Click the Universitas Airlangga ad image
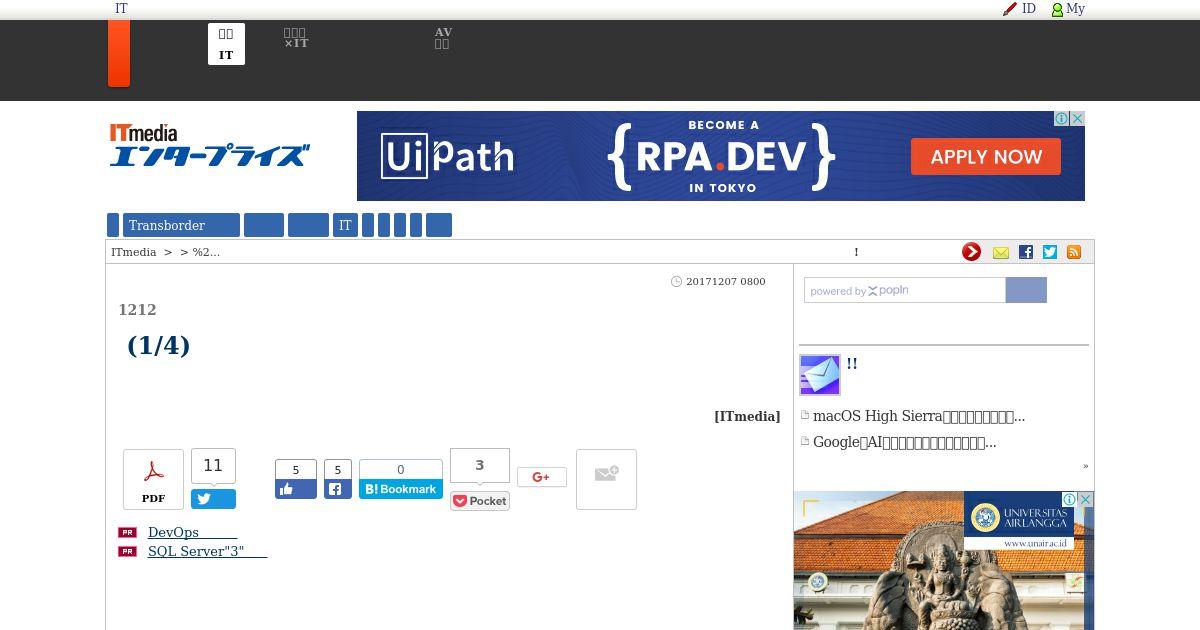This screenshot has height=630, width=1200. 944,560
